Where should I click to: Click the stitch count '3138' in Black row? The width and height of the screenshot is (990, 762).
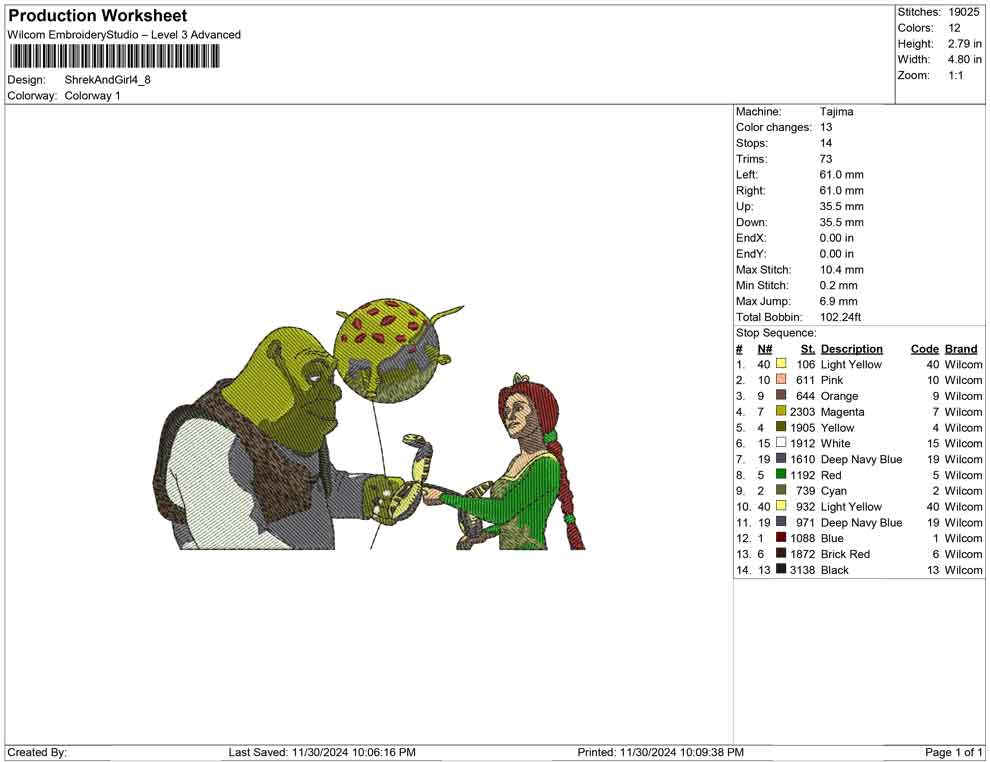click(x=802, y=569)
